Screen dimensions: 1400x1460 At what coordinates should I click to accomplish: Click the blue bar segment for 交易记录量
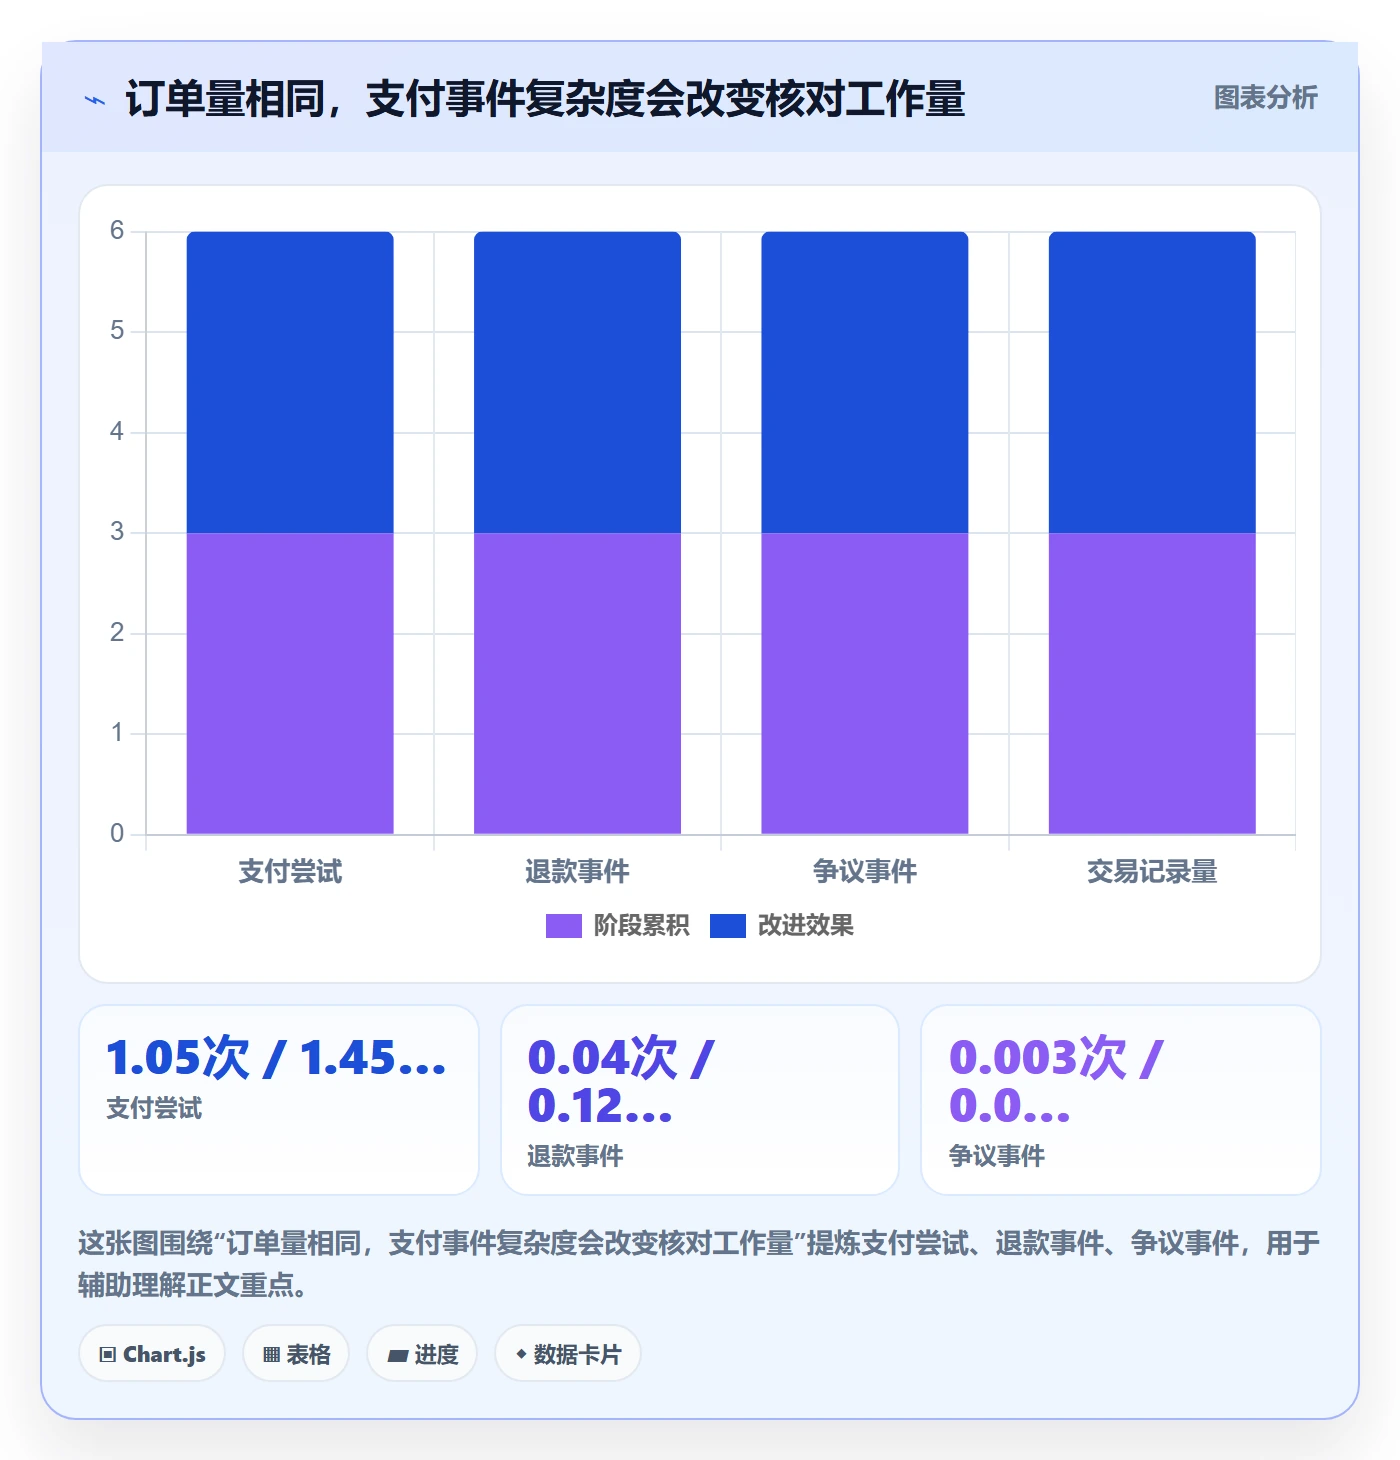tap(1152, 382)
